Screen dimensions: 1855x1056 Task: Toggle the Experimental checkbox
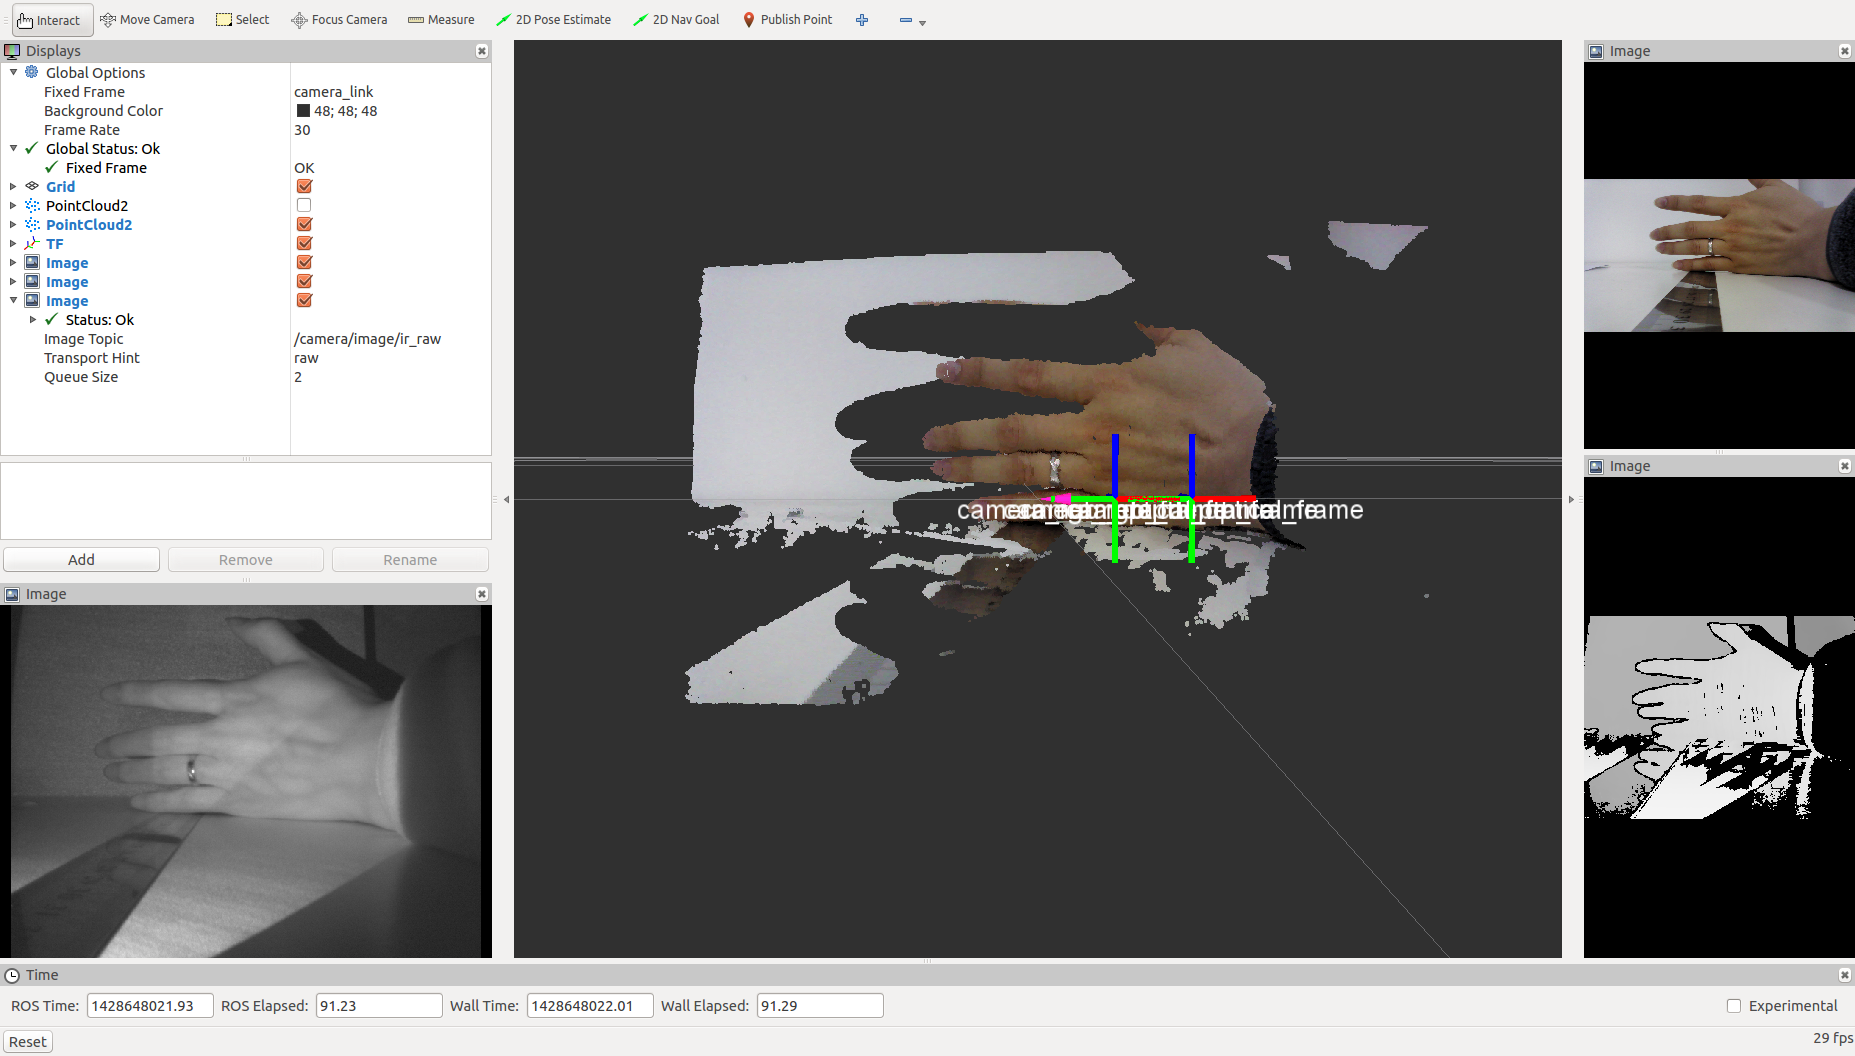click(1734, 1006)
